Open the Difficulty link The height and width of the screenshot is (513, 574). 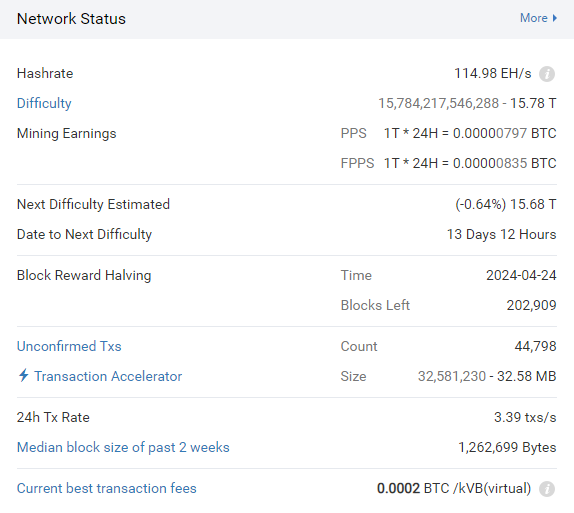click(x=44, y=104)
